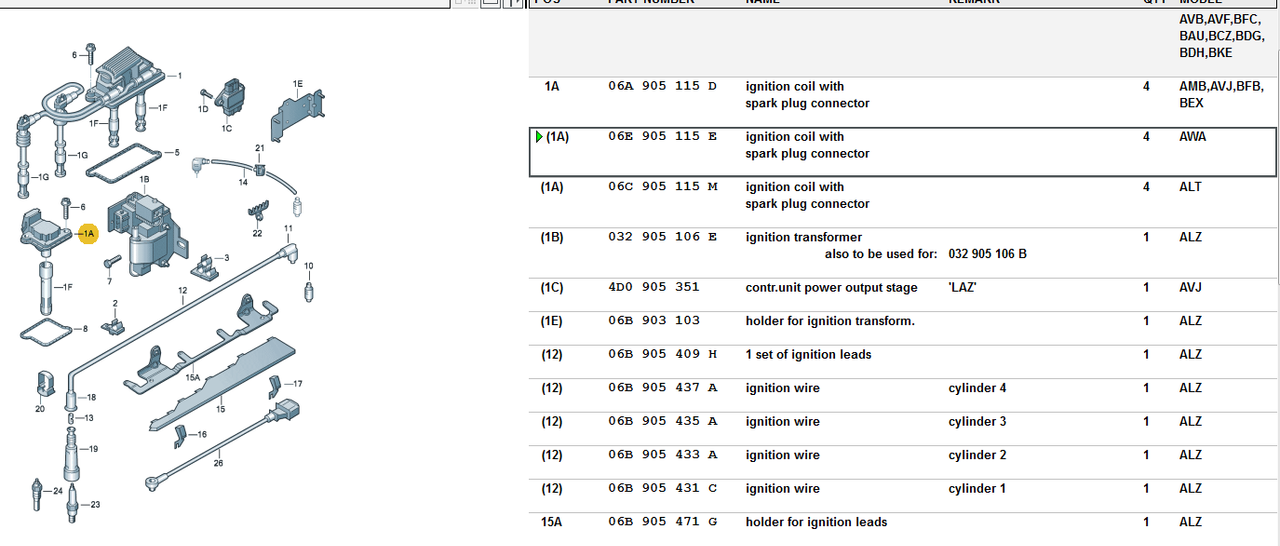This screenshot has height=546, width=1280.
Task: Select part number 06B 905 409 H
Action: 662,355
